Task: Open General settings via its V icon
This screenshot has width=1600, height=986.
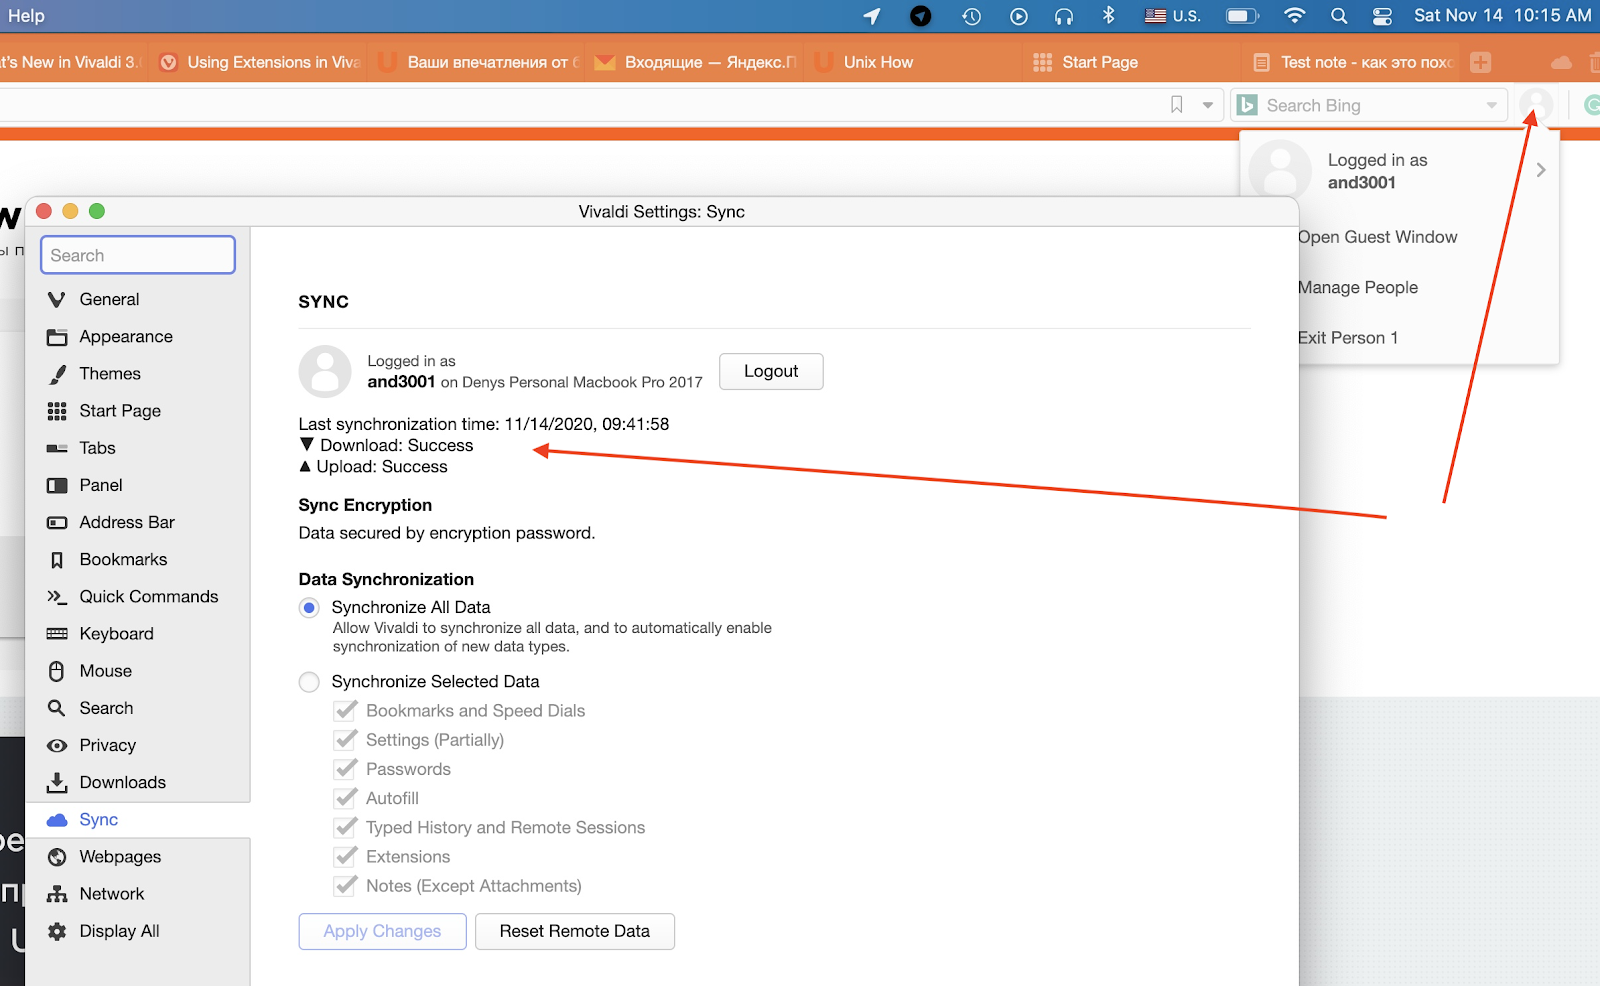Action: point(57,300)
